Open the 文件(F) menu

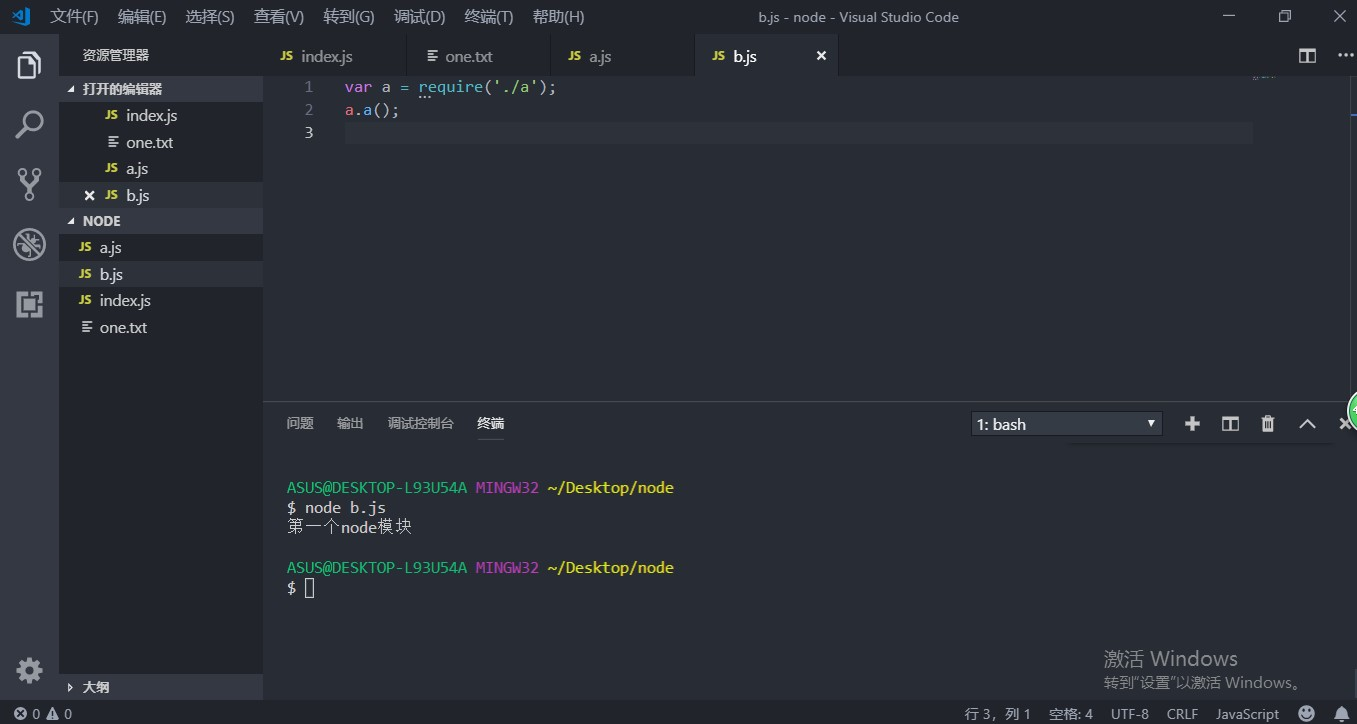pyautogui.click(x=74, y=17)
